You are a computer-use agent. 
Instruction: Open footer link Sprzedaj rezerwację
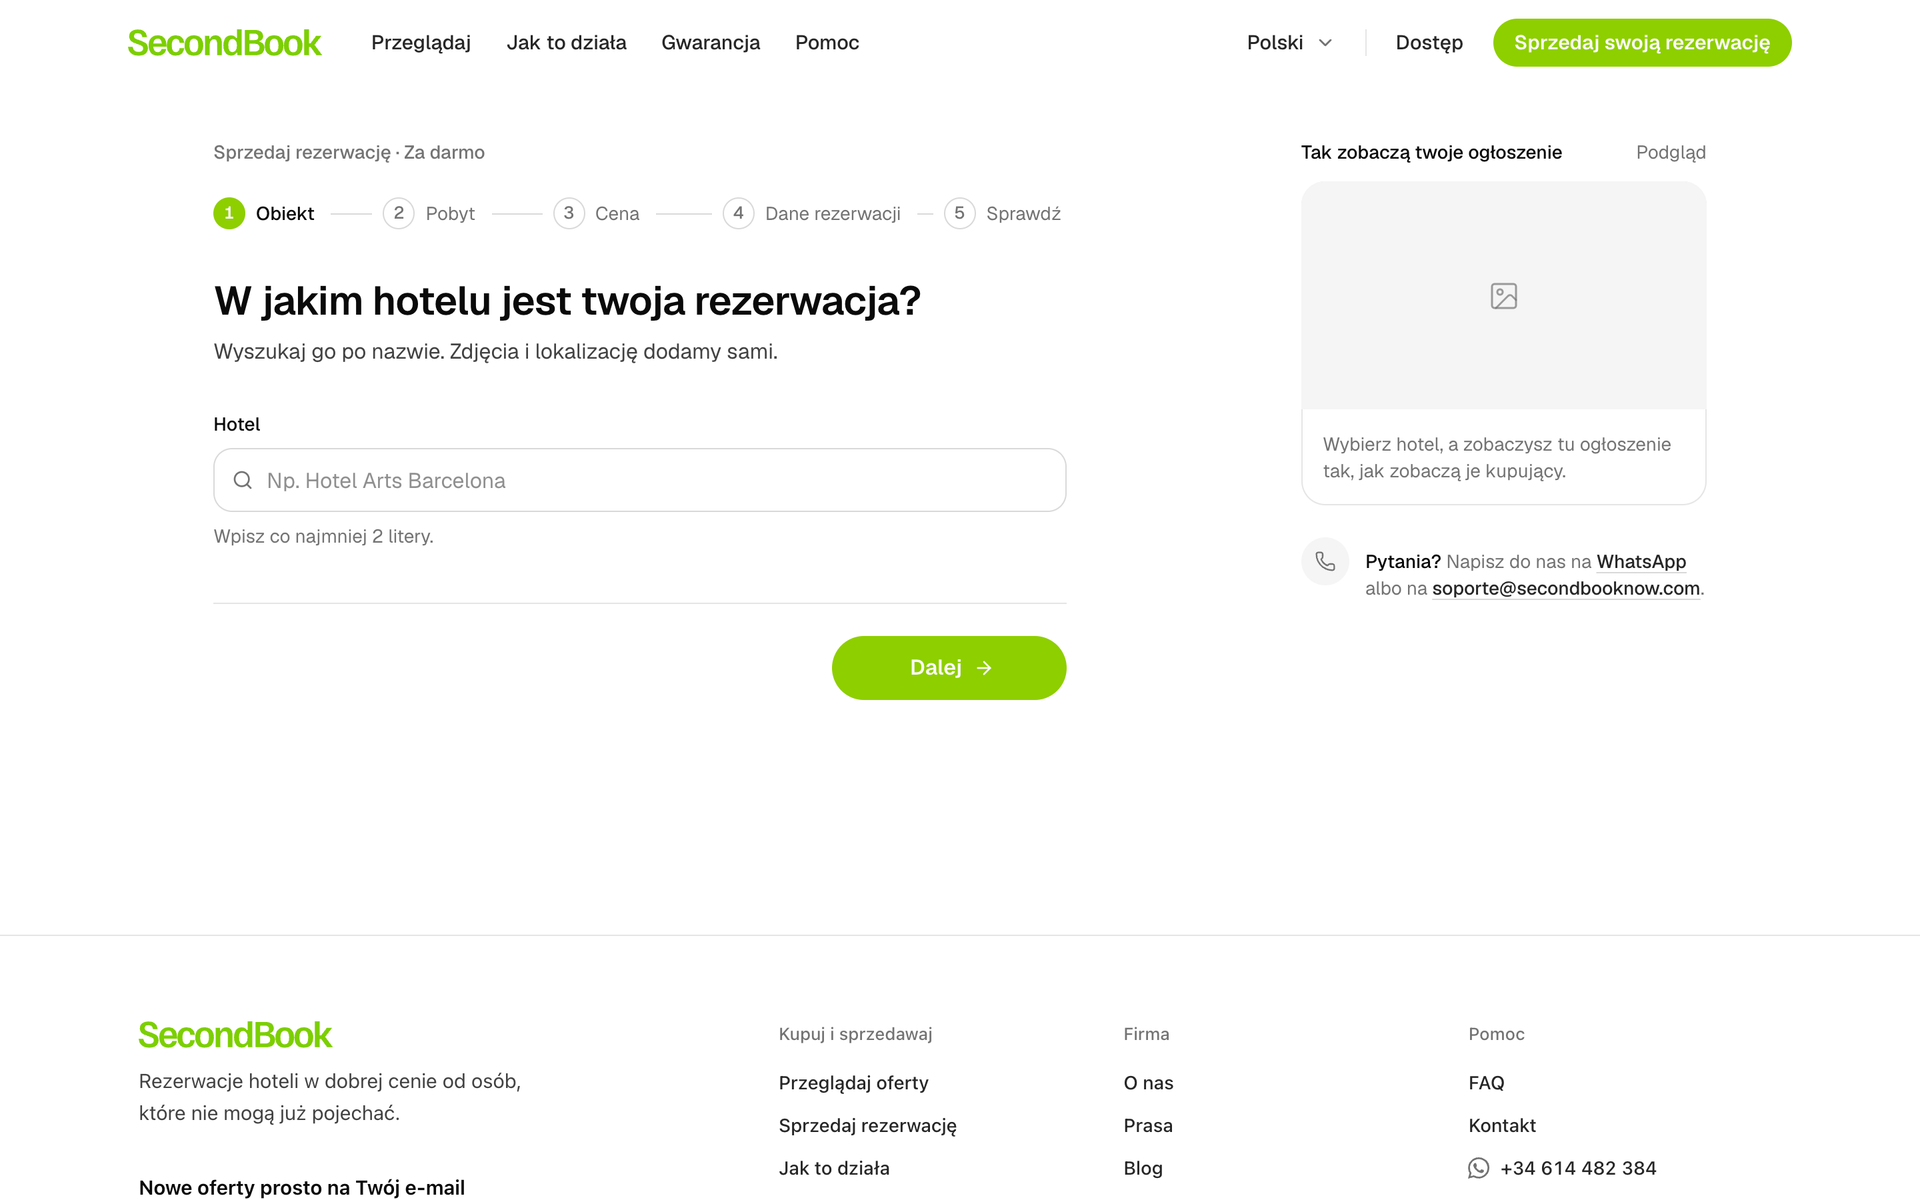[868, 1126]
